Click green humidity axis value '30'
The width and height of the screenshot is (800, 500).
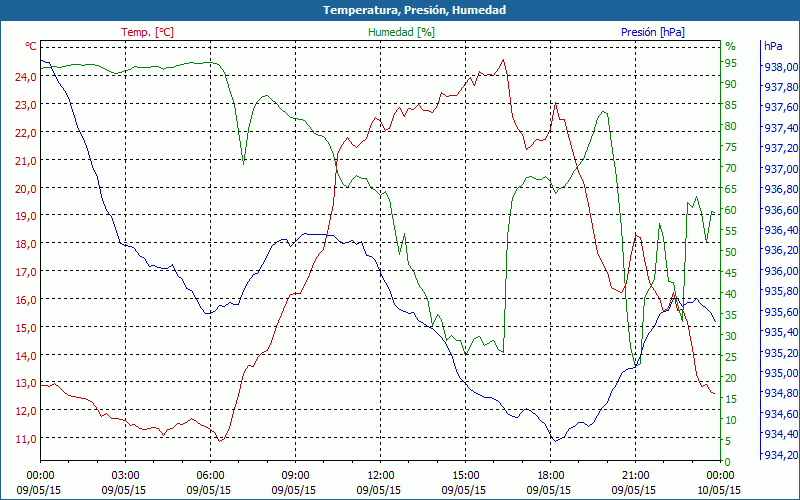[731, 336]
